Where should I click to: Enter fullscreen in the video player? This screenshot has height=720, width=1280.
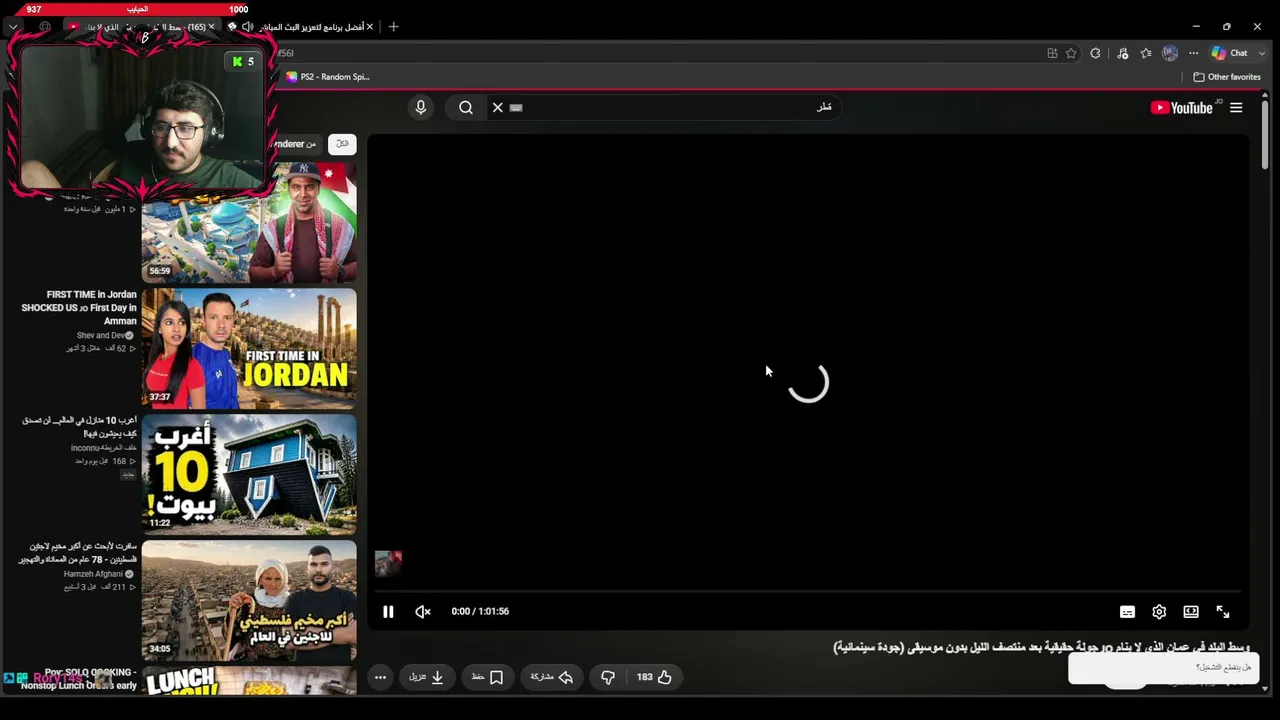(1223, 612)
